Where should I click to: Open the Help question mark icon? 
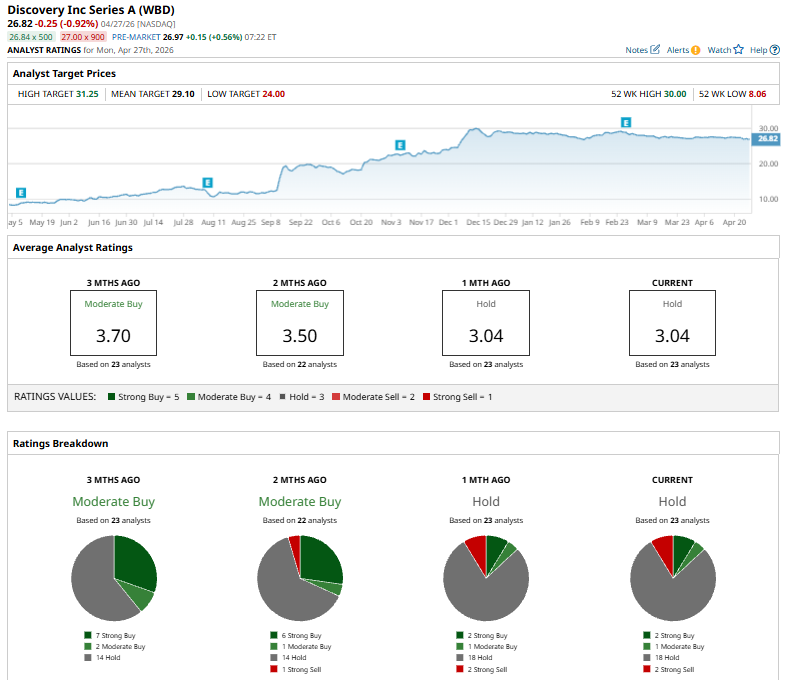775,50
